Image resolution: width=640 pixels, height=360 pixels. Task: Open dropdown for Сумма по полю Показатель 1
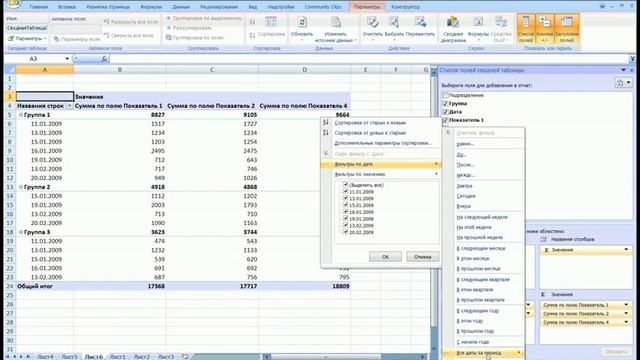point(626,305)
